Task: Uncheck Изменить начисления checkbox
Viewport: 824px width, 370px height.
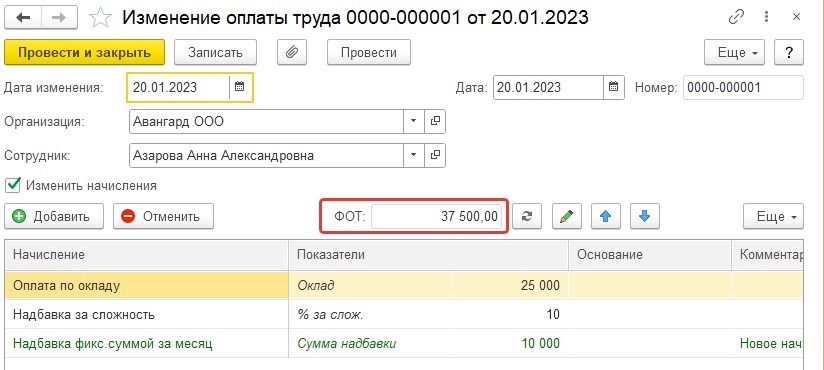Action: click(13, 185)
